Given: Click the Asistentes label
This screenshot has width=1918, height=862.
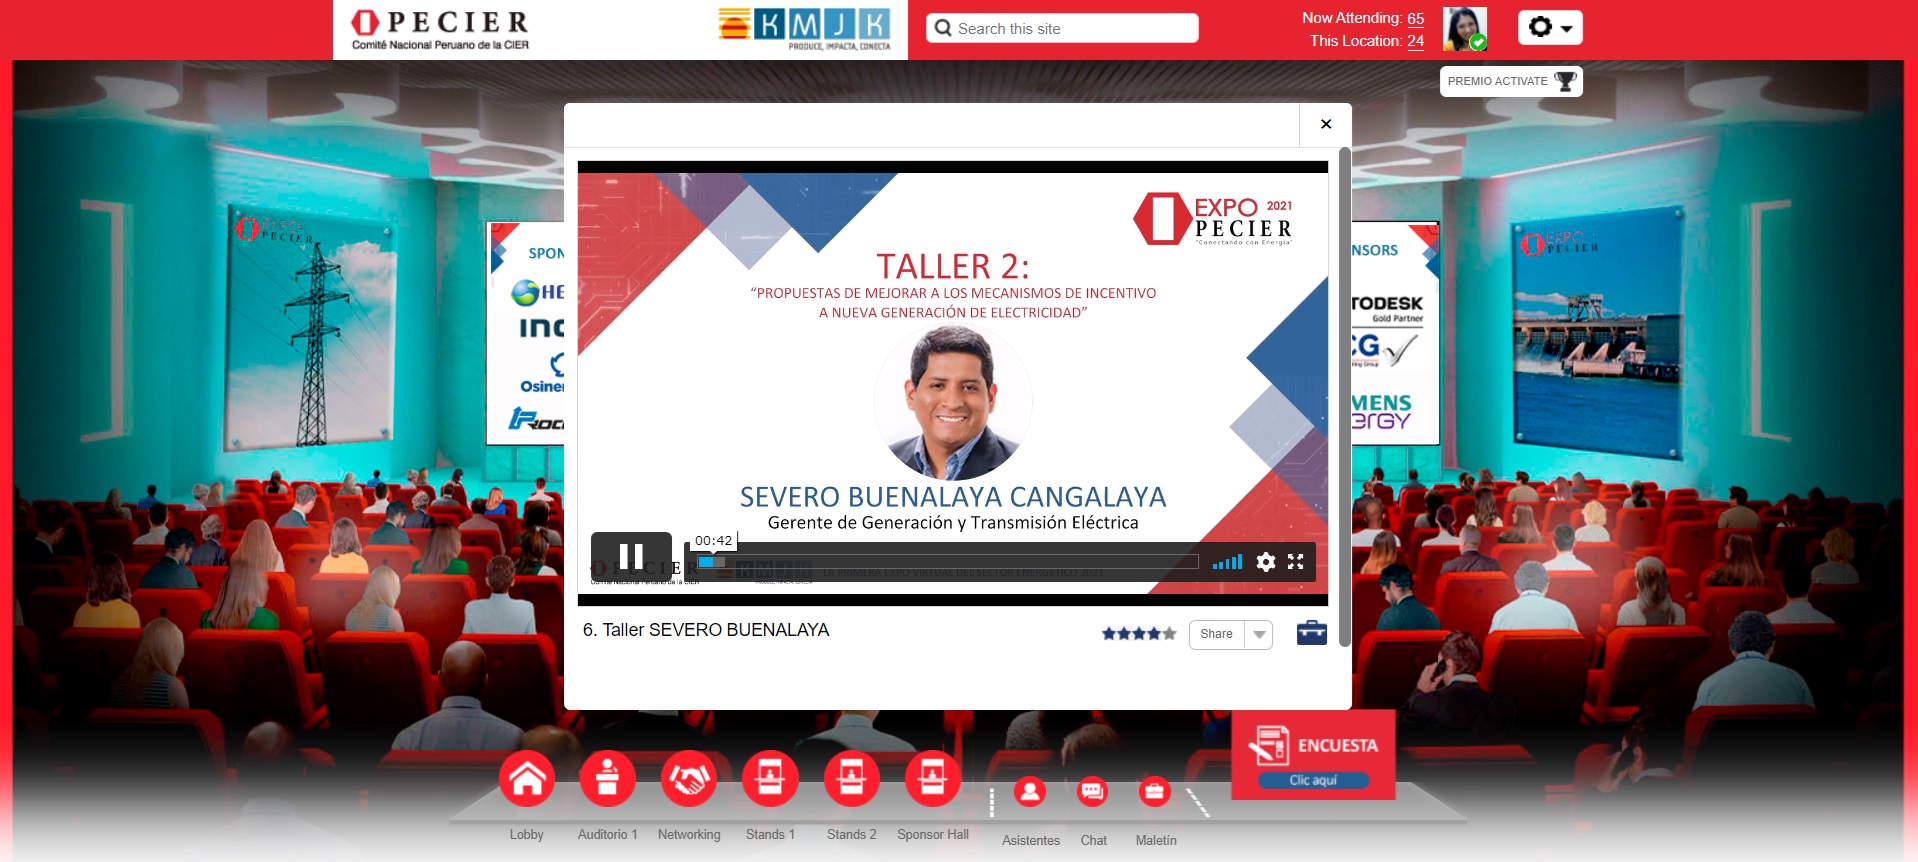Looking at the screenshot, I should [x=1031, y=840].
